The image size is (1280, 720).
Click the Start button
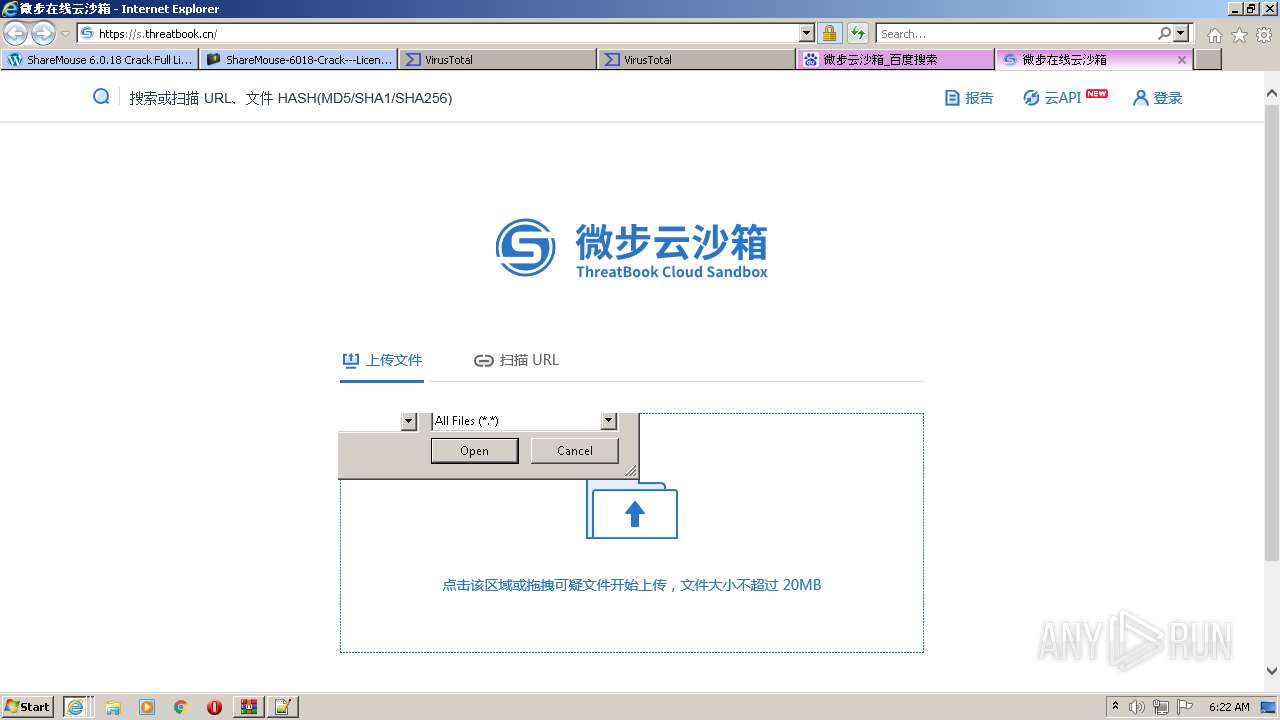28,707
